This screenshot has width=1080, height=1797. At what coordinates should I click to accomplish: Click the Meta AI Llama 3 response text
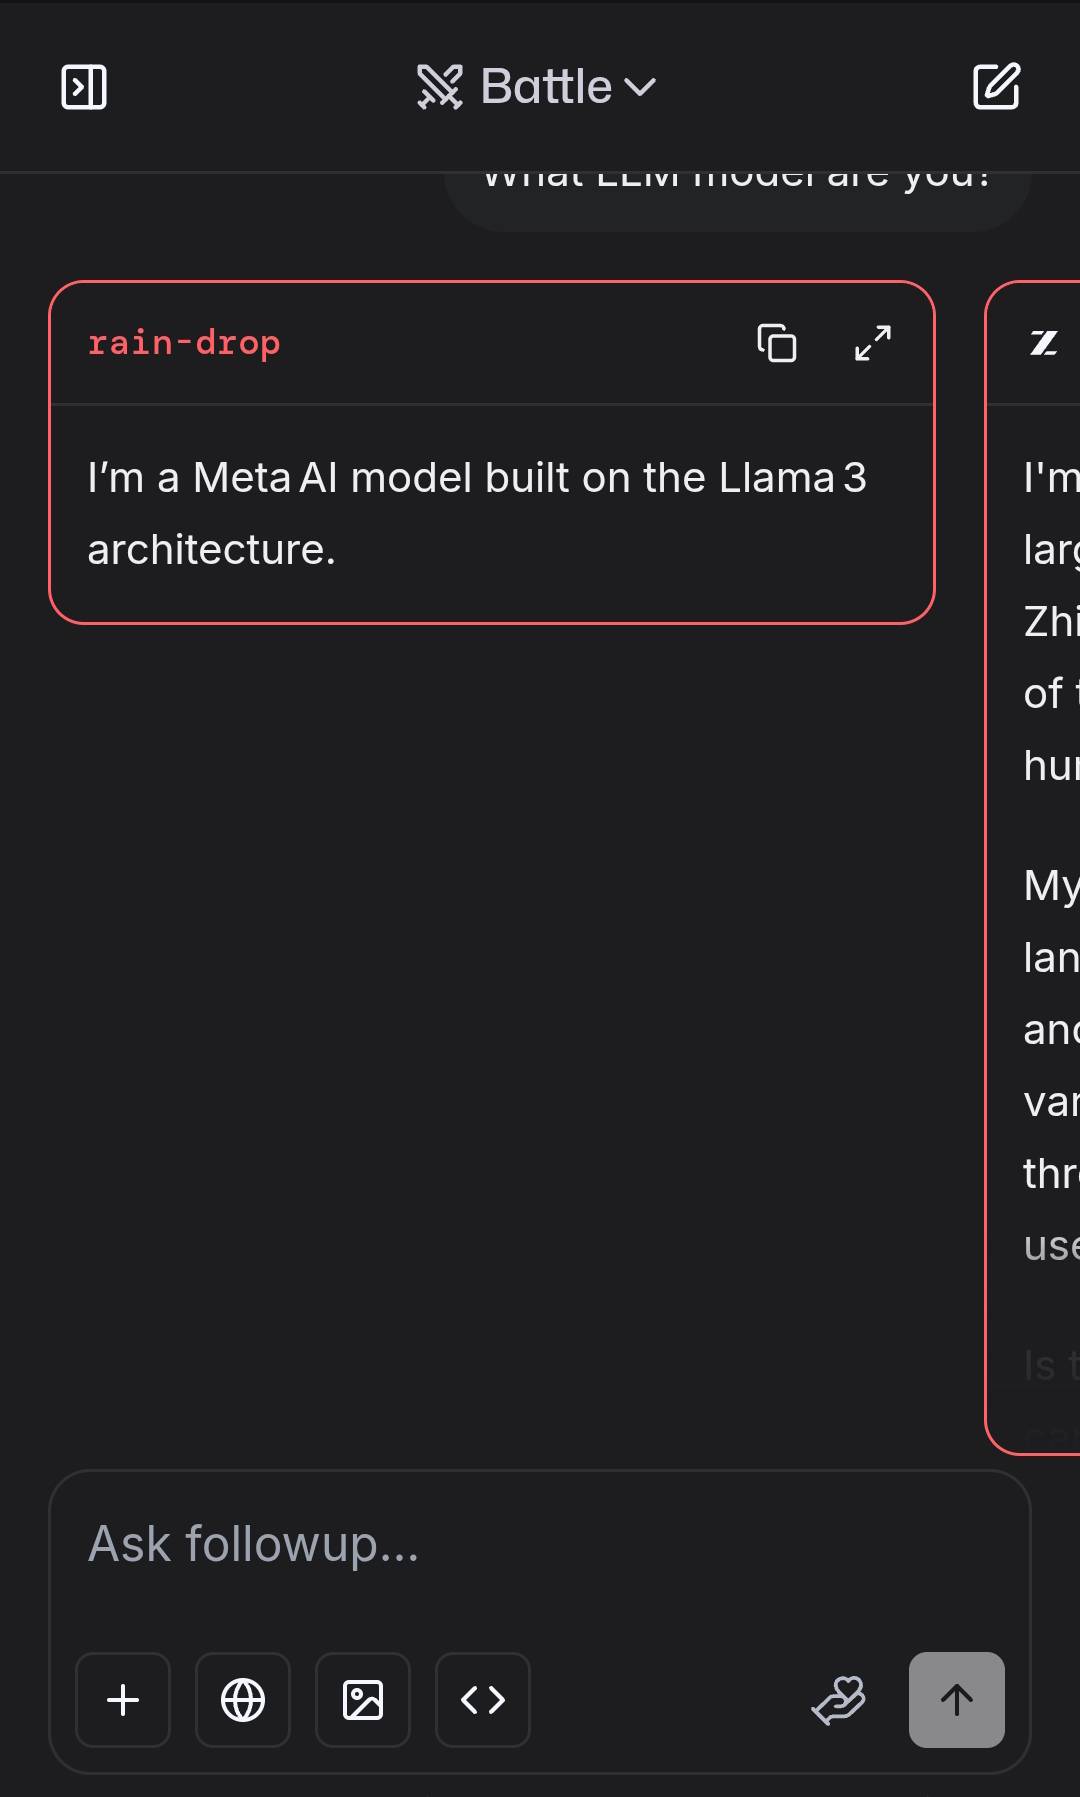coord(476,513)
